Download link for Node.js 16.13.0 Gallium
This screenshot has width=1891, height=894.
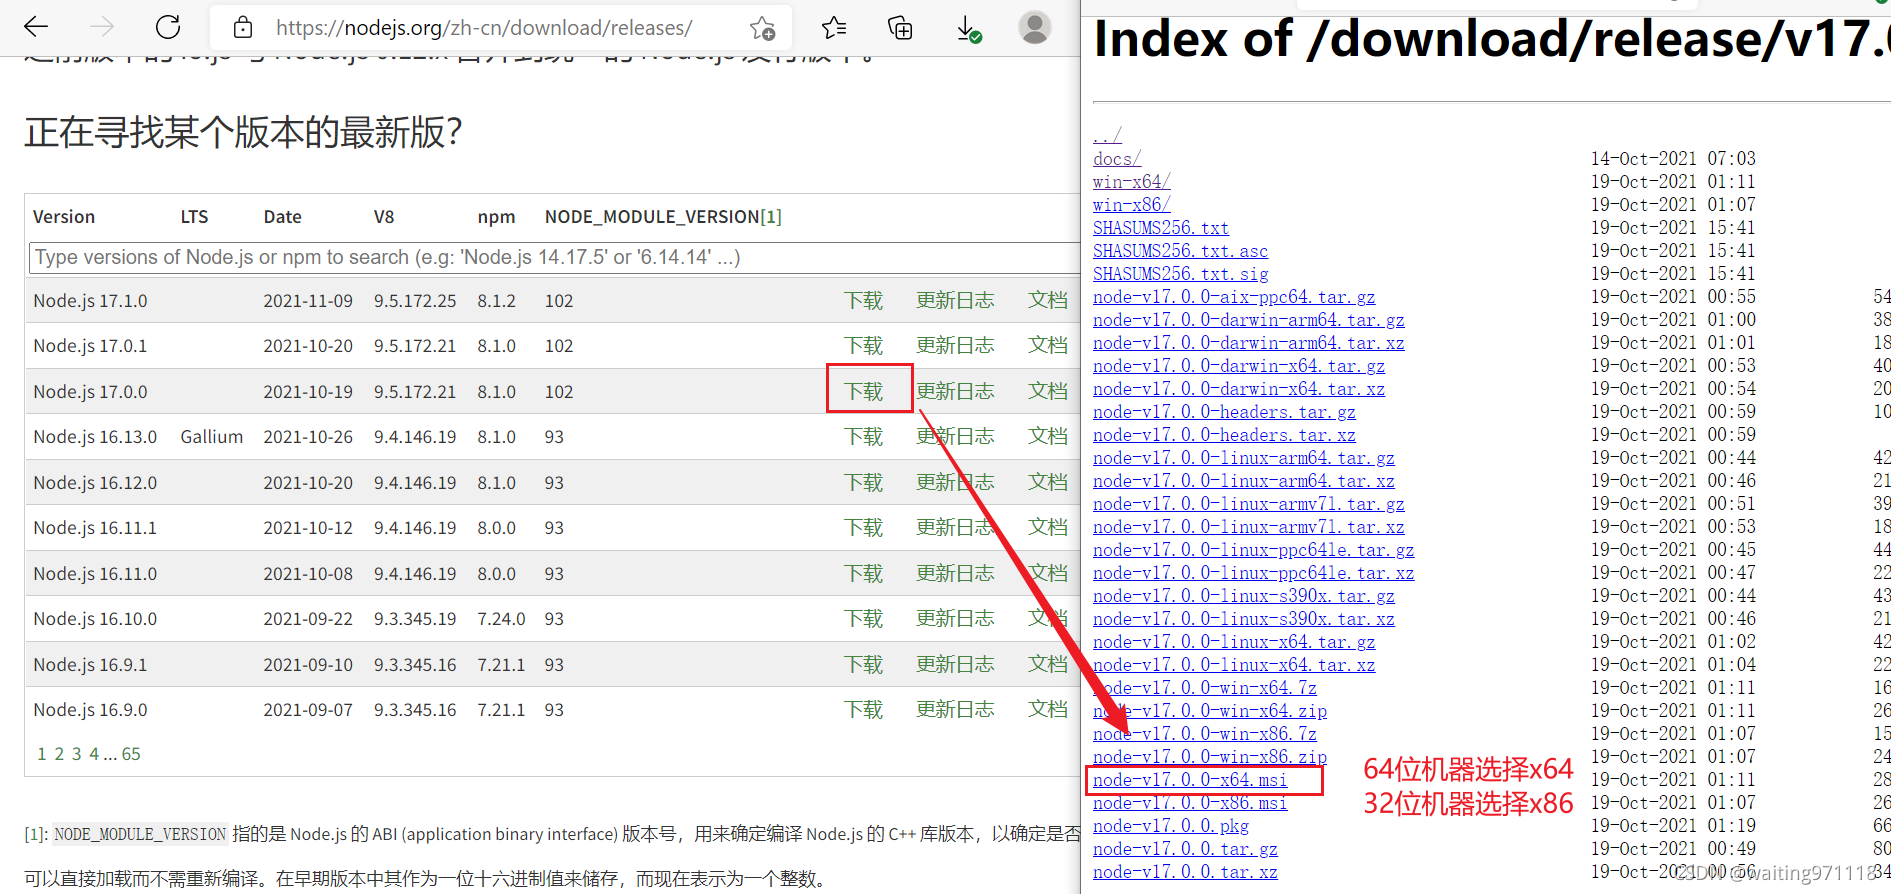pyautogui.click(x=863, y=436)
